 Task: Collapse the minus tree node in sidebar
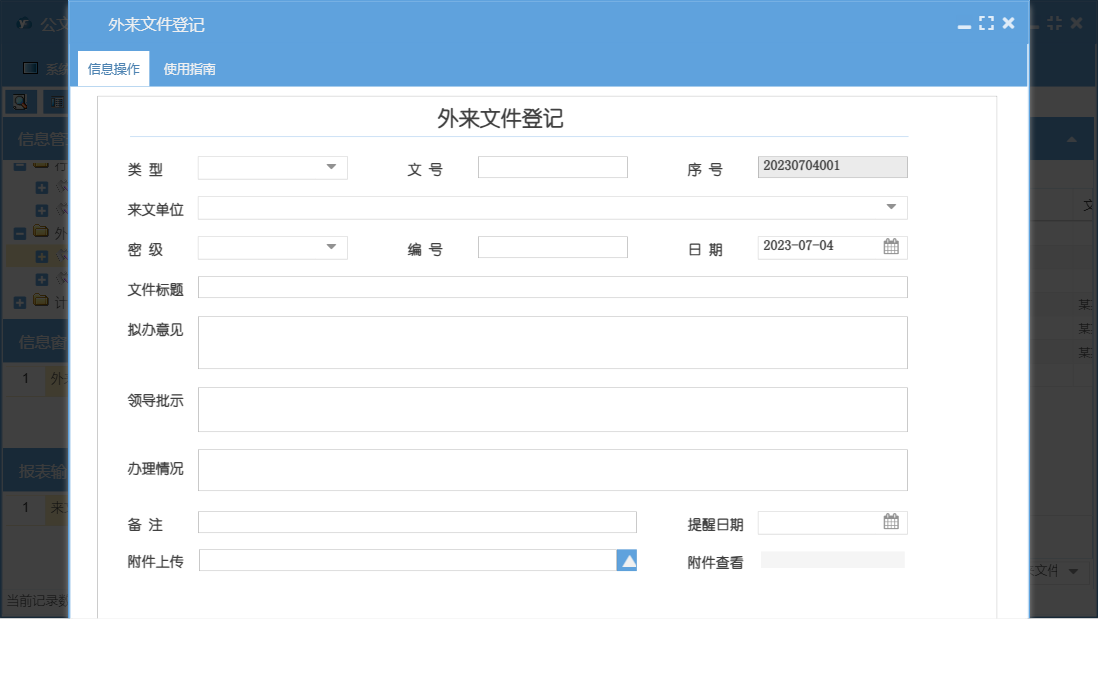(x=19, y=234)
